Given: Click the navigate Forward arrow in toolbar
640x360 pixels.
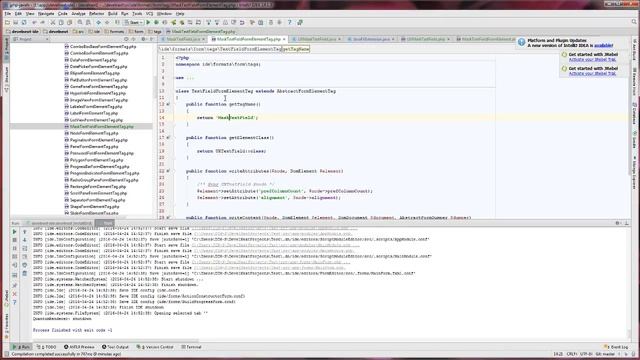Looking at the screenshot, I should (x=107, y=22).
